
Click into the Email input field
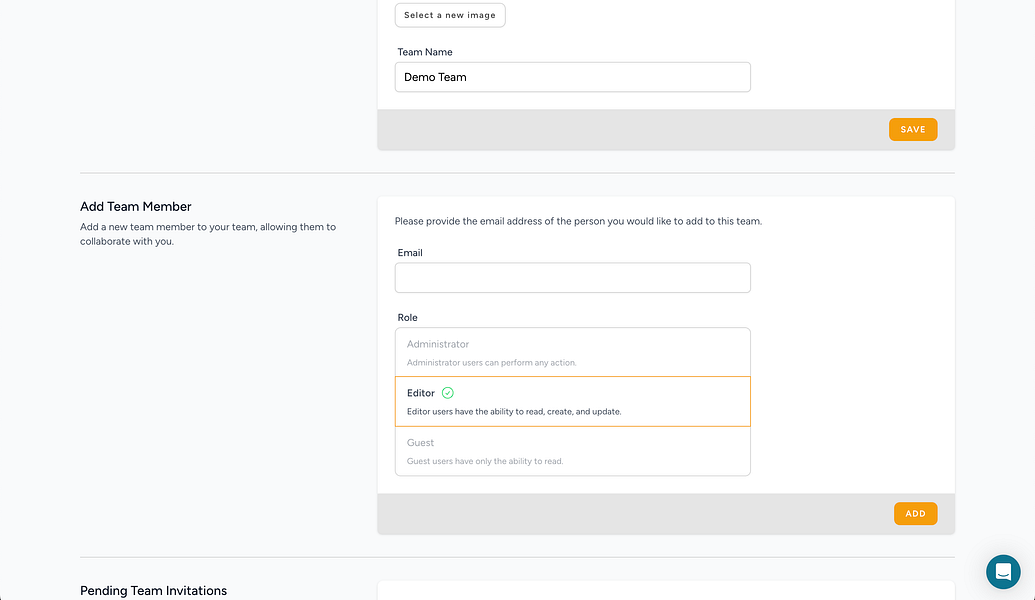tap(572, 278)
